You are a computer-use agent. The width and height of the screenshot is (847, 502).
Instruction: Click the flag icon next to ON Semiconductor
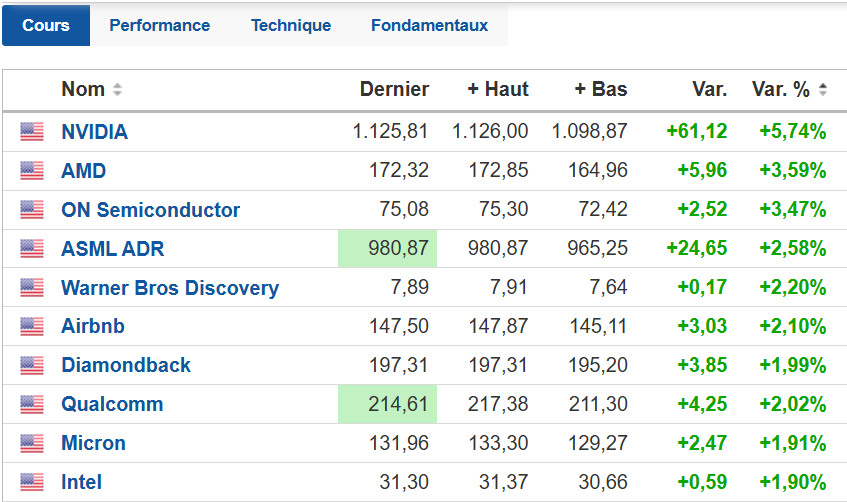coord(32,210)
